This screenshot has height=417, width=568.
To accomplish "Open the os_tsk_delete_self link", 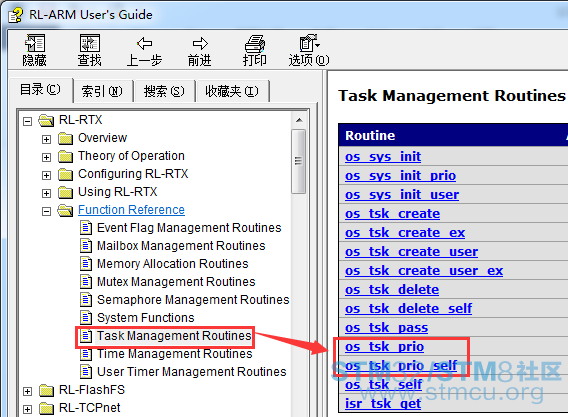I will pyautogui.click(x=408, y=309).
